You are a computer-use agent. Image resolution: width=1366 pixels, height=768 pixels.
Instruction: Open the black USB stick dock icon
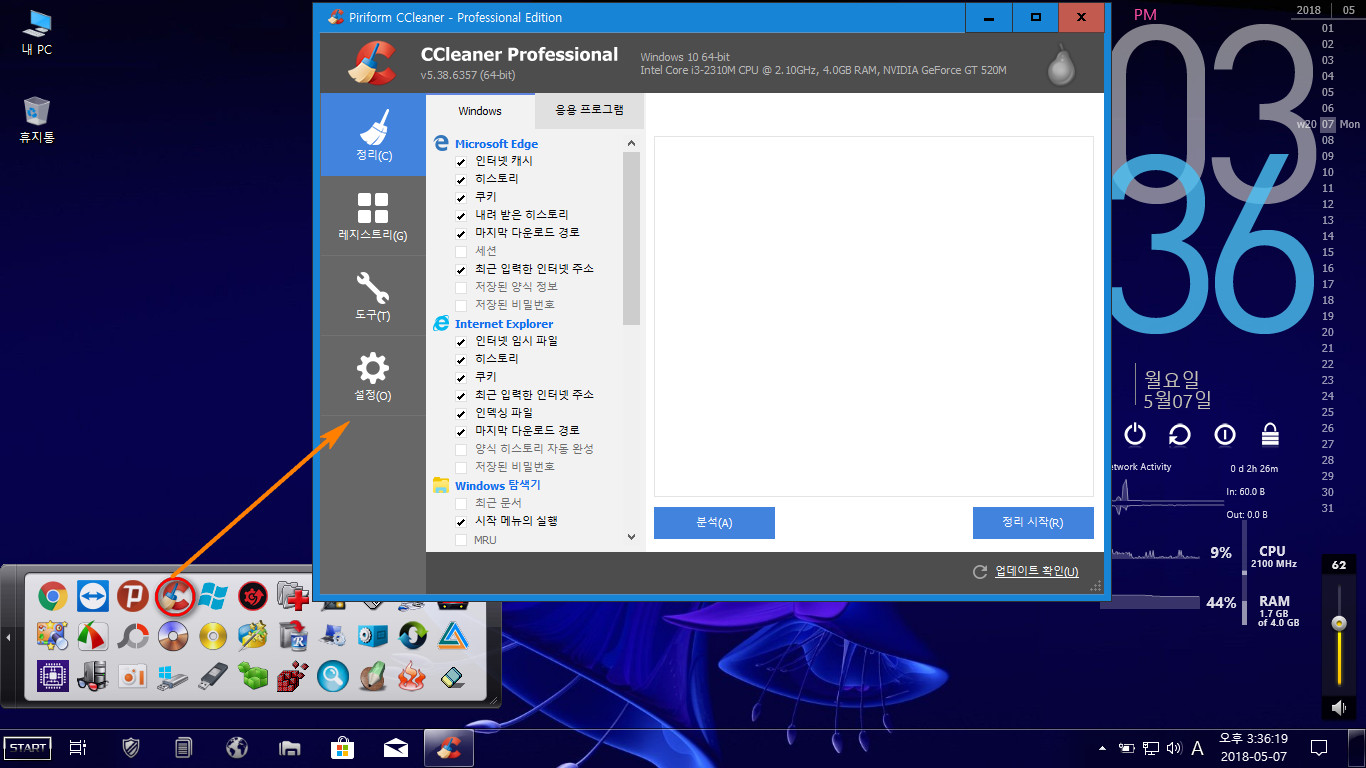[x=213, y=676]
